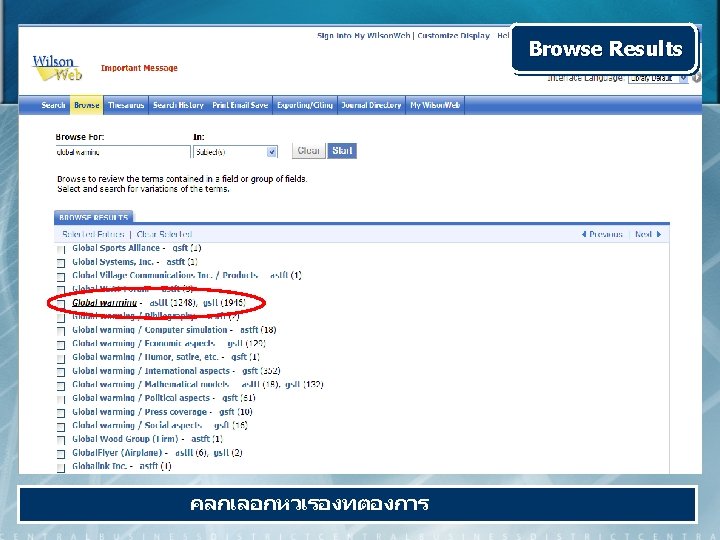Image resolution: width=720 pixels, height=540 pixels.
Task: Click the Previous arrow icon
Action: click(x=584, y=234)
